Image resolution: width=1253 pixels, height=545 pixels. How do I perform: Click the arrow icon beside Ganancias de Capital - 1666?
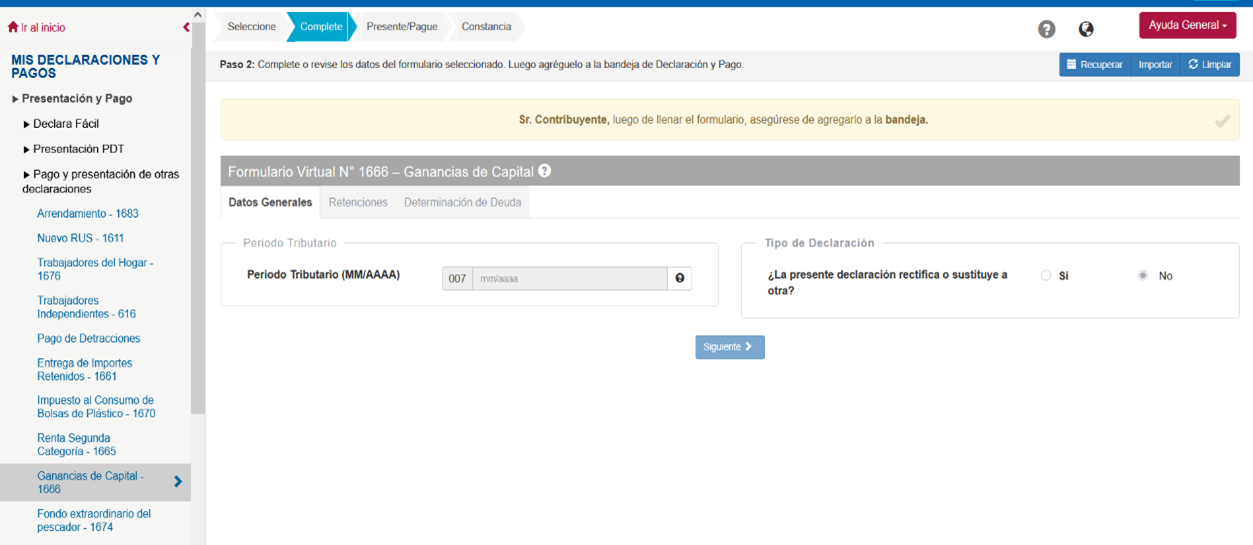click(178, 482)
